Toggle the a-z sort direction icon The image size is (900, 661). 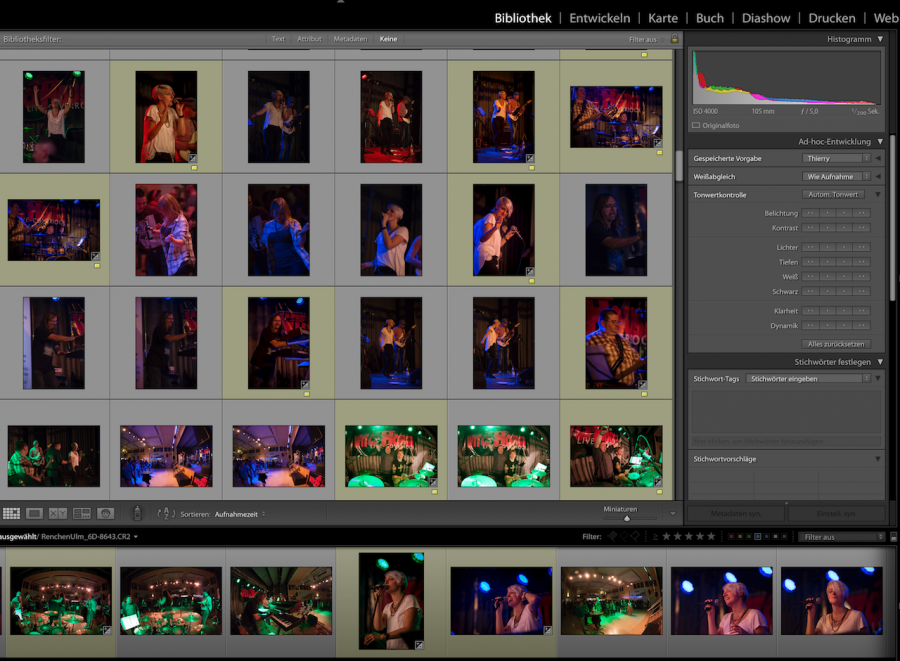point(167,513)
